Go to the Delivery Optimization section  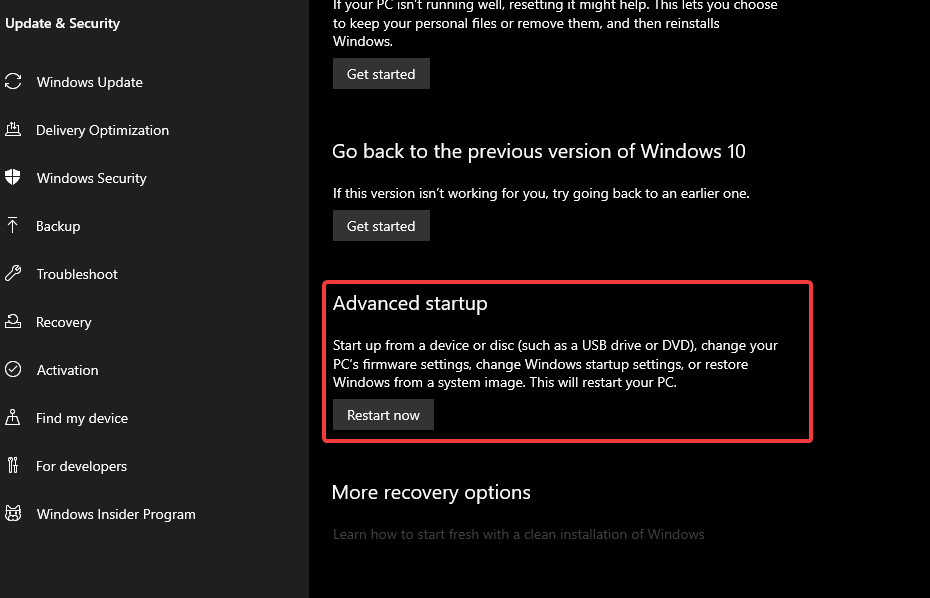coord(102,130)
